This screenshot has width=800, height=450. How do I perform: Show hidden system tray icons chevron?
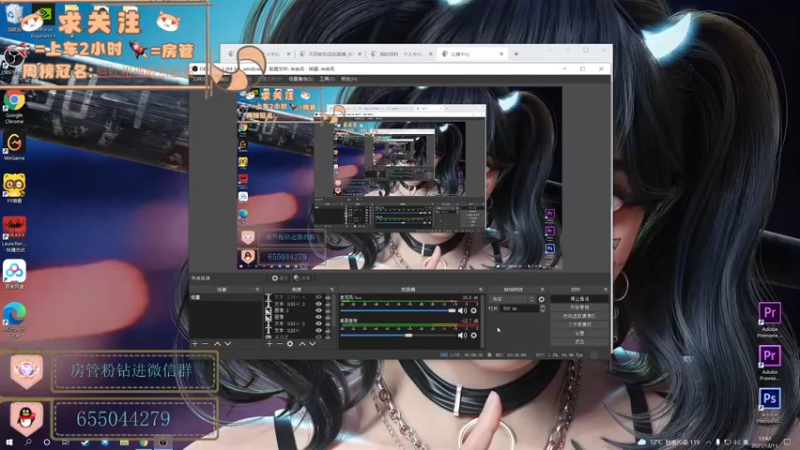[x=708, y=442]
